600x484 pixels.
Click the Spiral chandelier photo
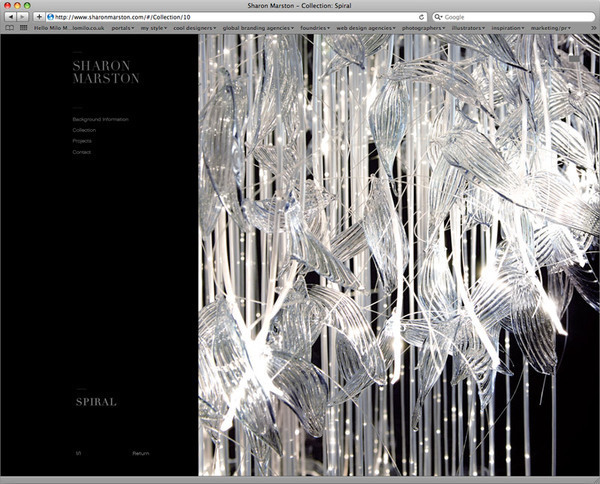click(x=399, y=255)
